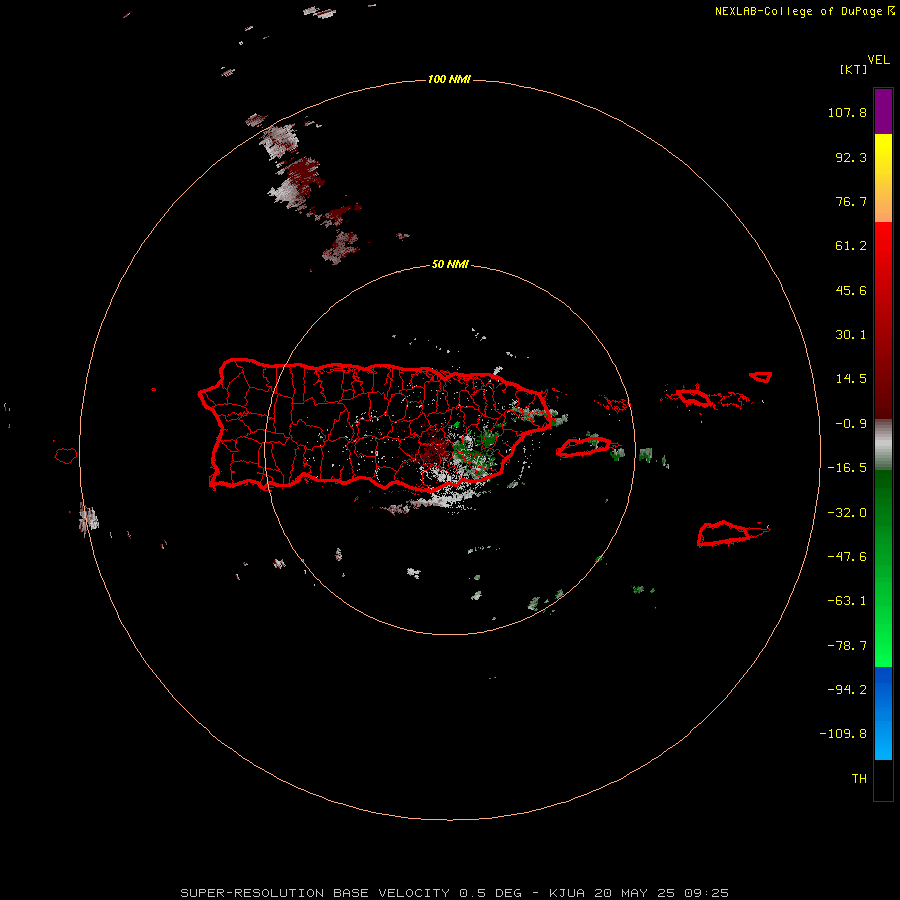Click the 100 NMI range ring label
Image resolution: width=900 pixels, height=900 pixels.
(x=449, y=79)
